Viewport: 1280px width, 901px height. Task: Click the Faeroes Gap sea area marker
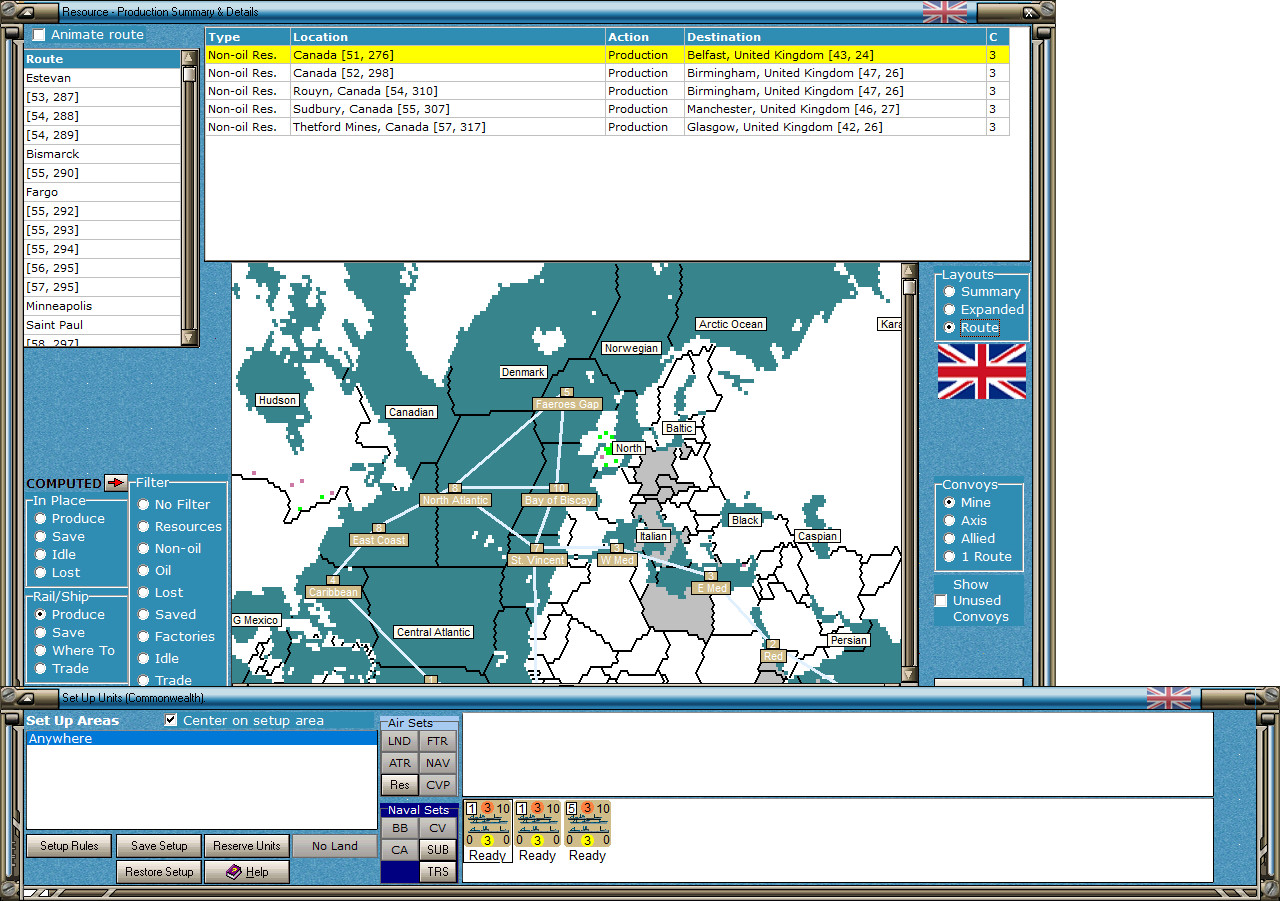click(x=567, y=404)
